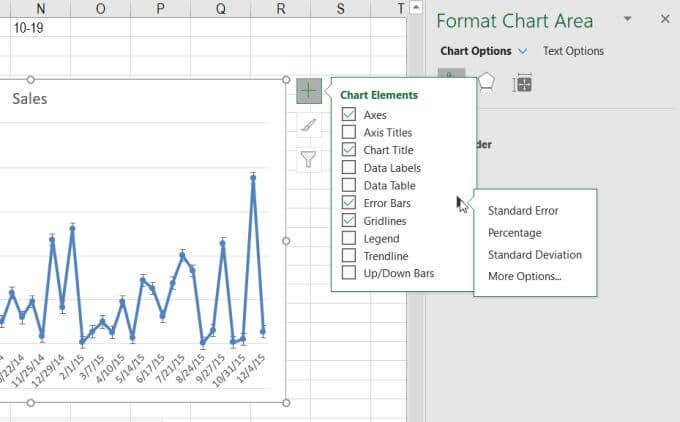Viewport: 680px width, 422px height.
Task: Enable the Legend checkbox
Action: click(349, 238)
